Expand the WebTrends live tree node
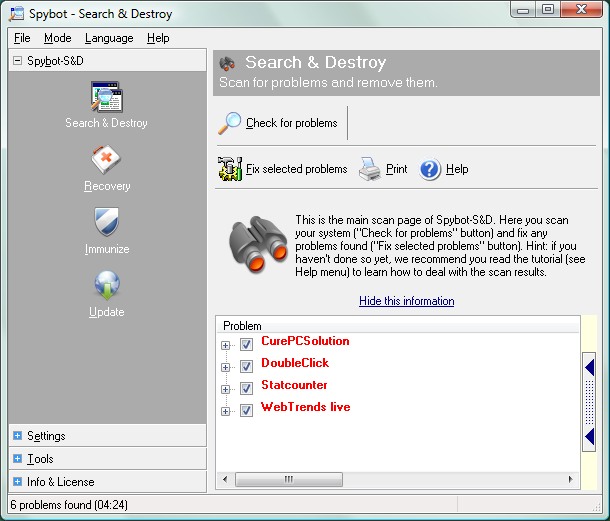 (225, 411)
